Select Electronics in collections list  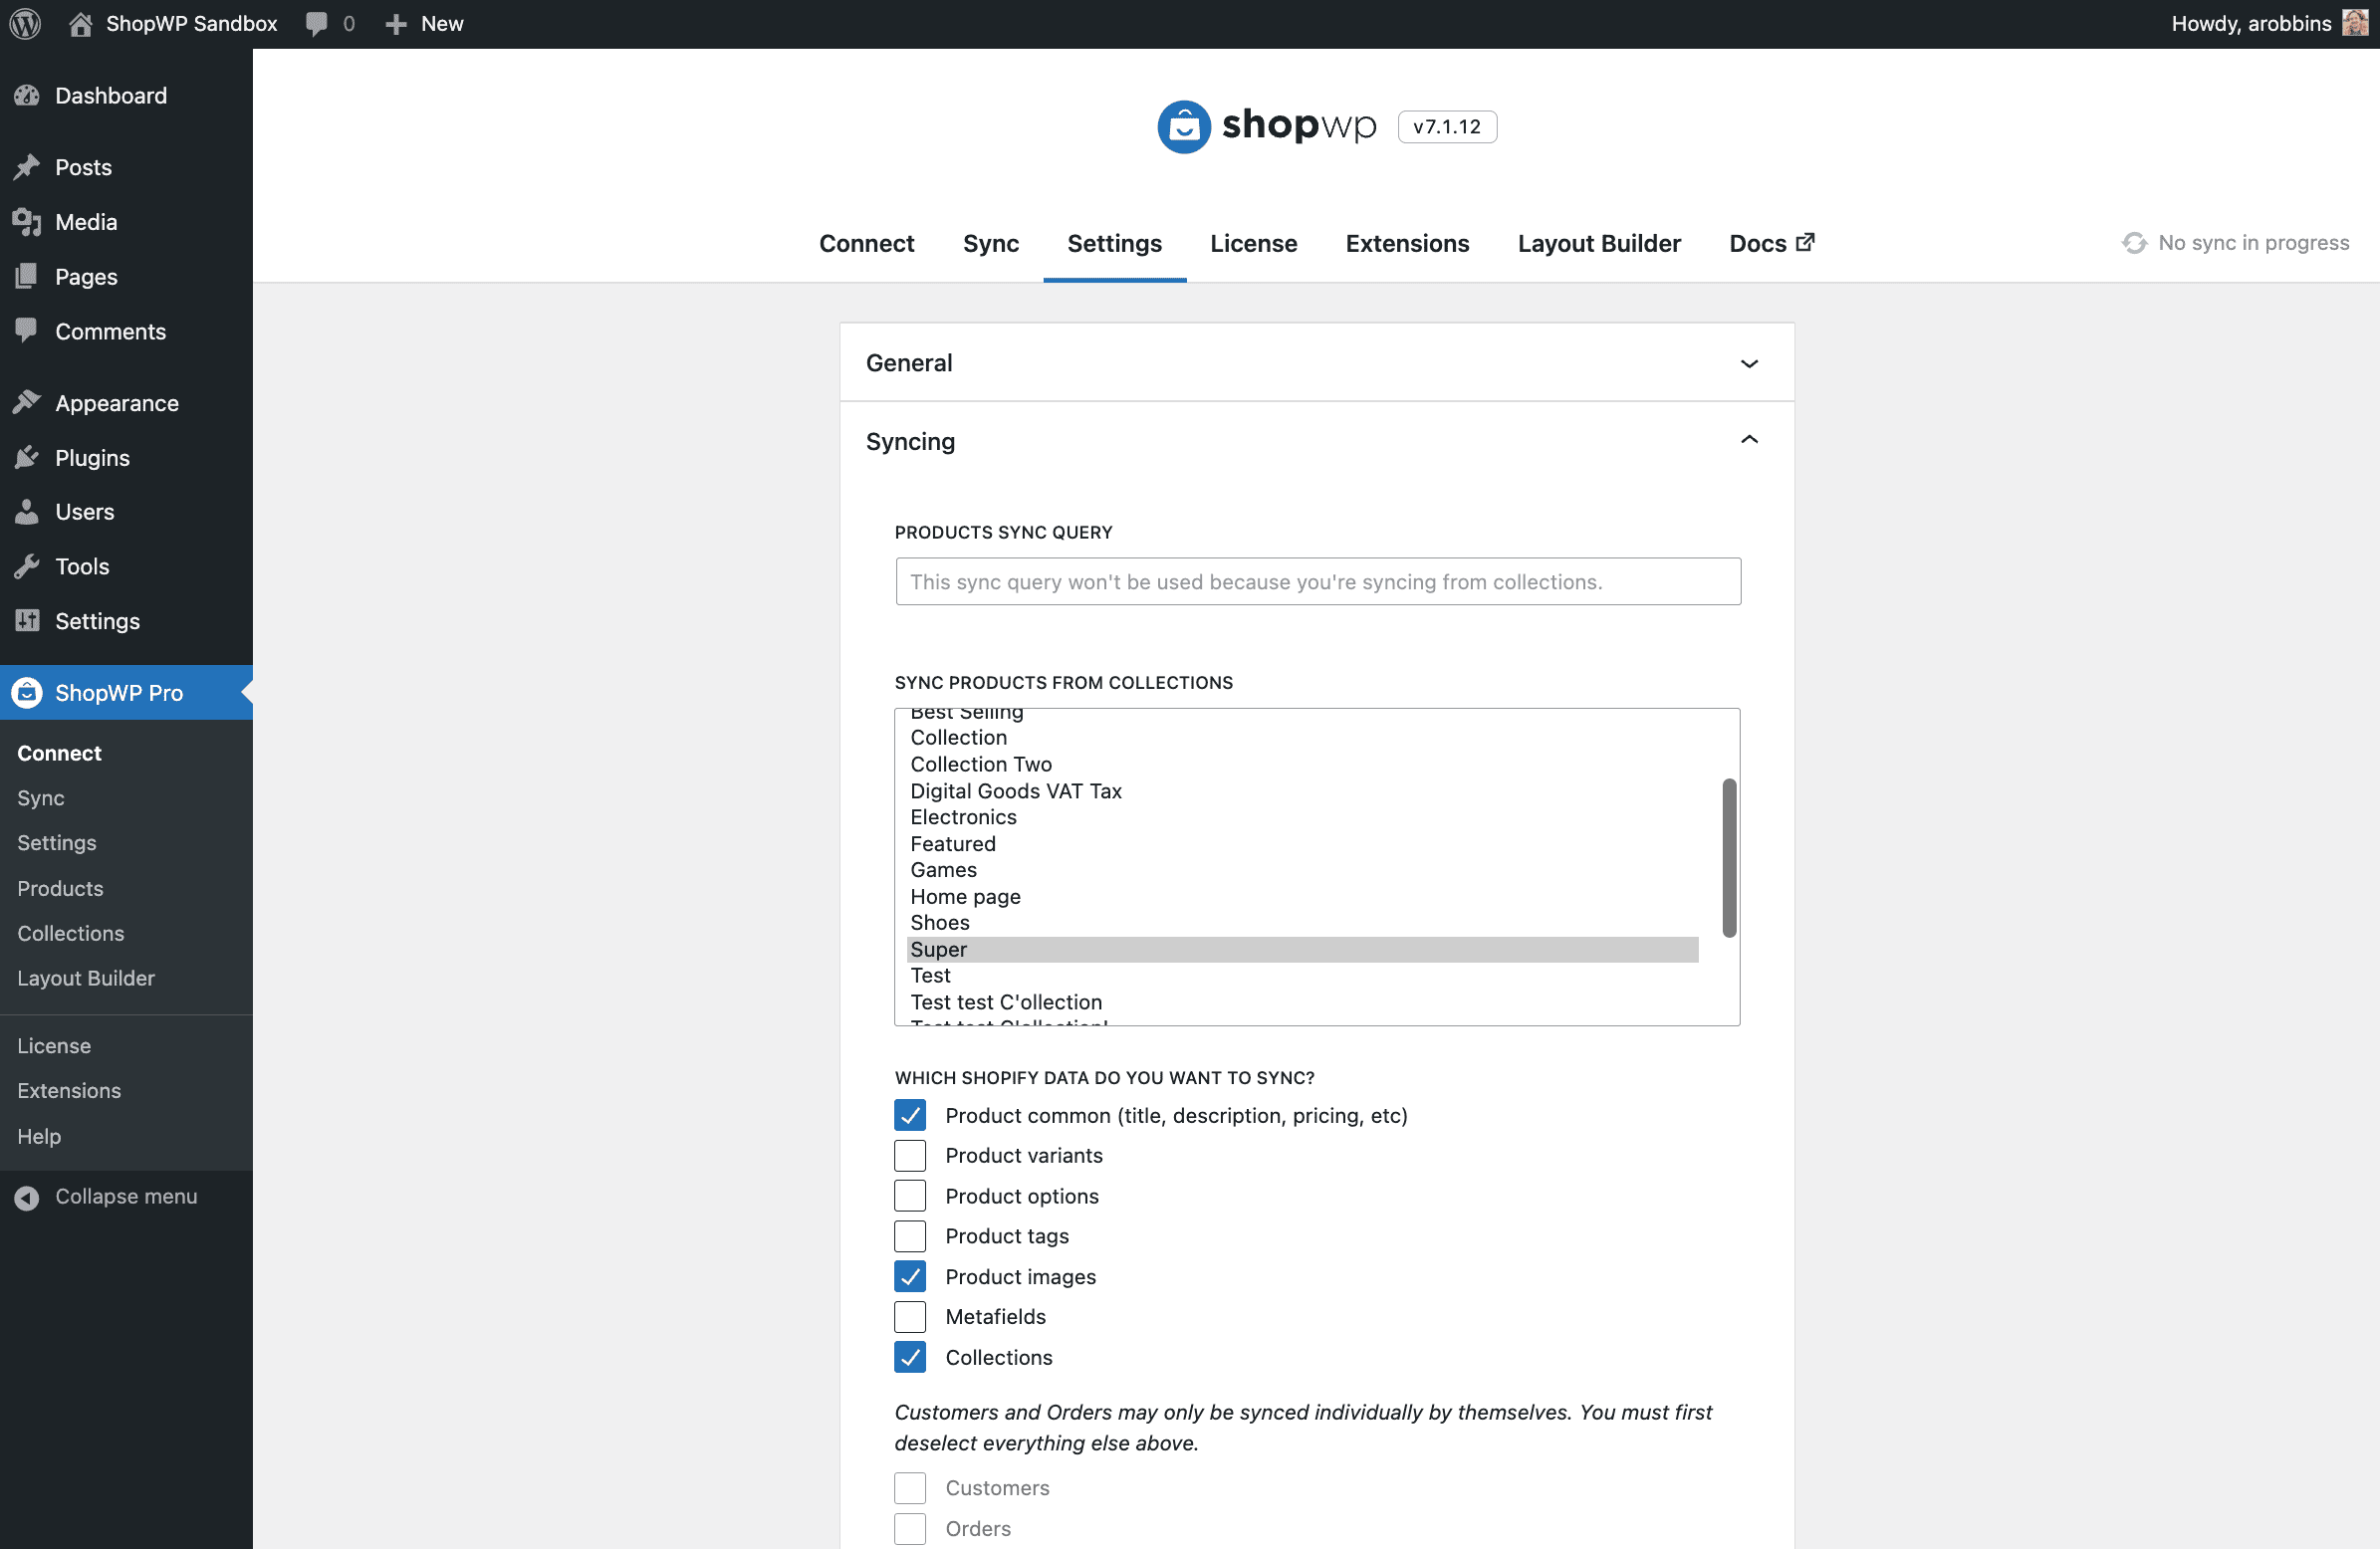1302,817
